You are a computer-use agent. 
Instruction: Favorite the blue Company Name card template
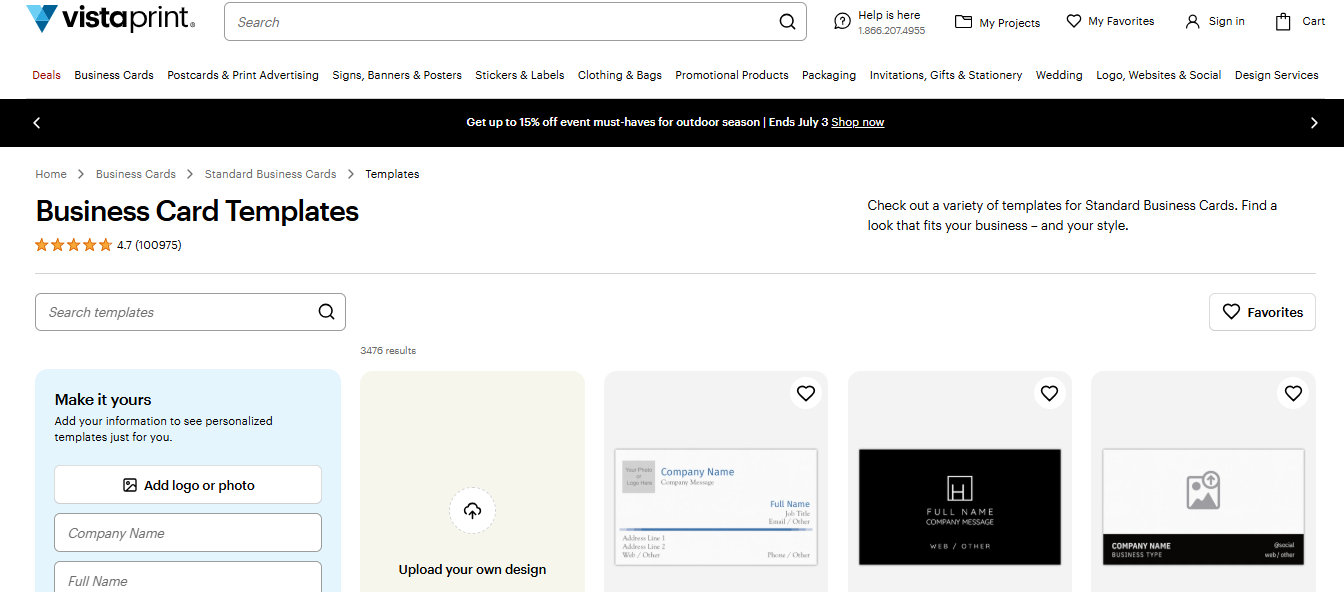coord(806,393)
